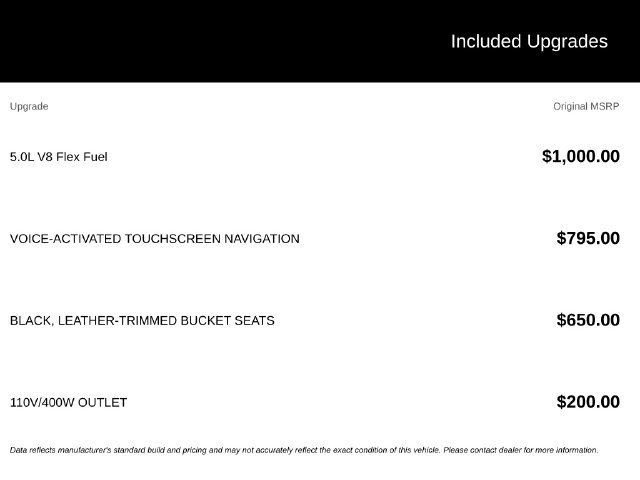Click the words BUCKET SEATS in third row
This screenshot has width=640, height=480.
coord(227,321)
